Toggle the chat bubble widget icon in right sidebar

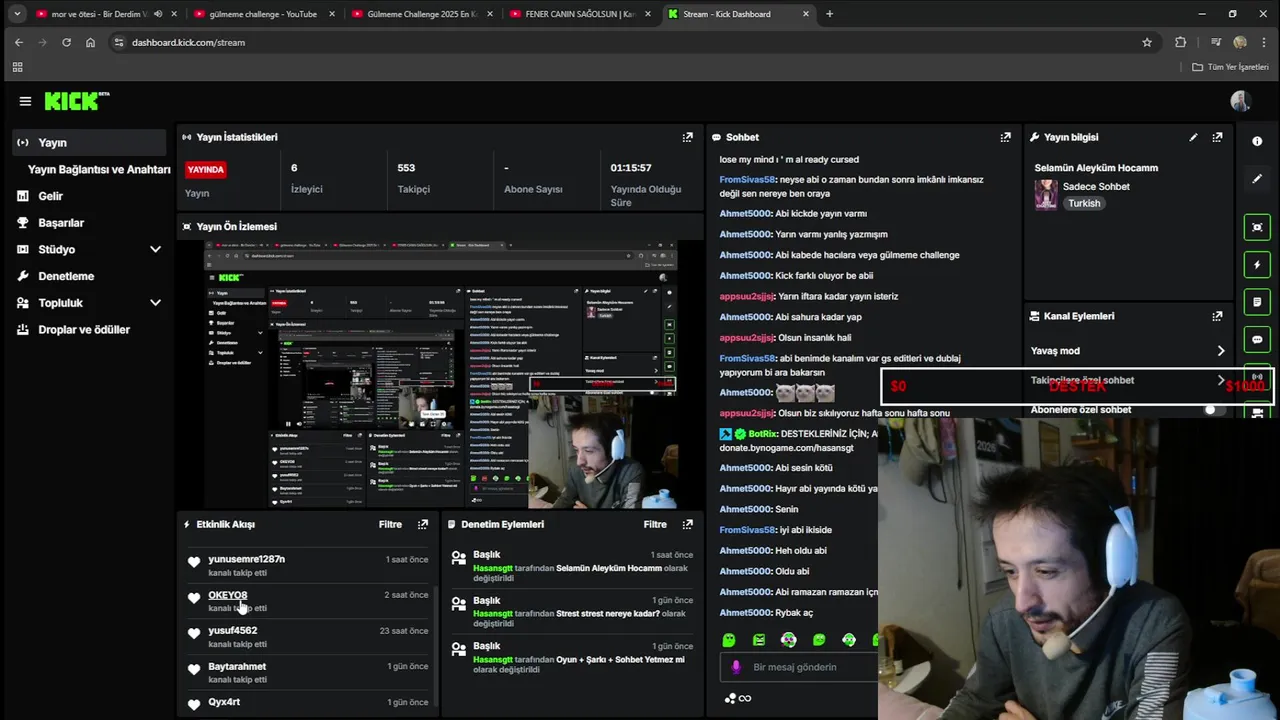coord(1257,340)
